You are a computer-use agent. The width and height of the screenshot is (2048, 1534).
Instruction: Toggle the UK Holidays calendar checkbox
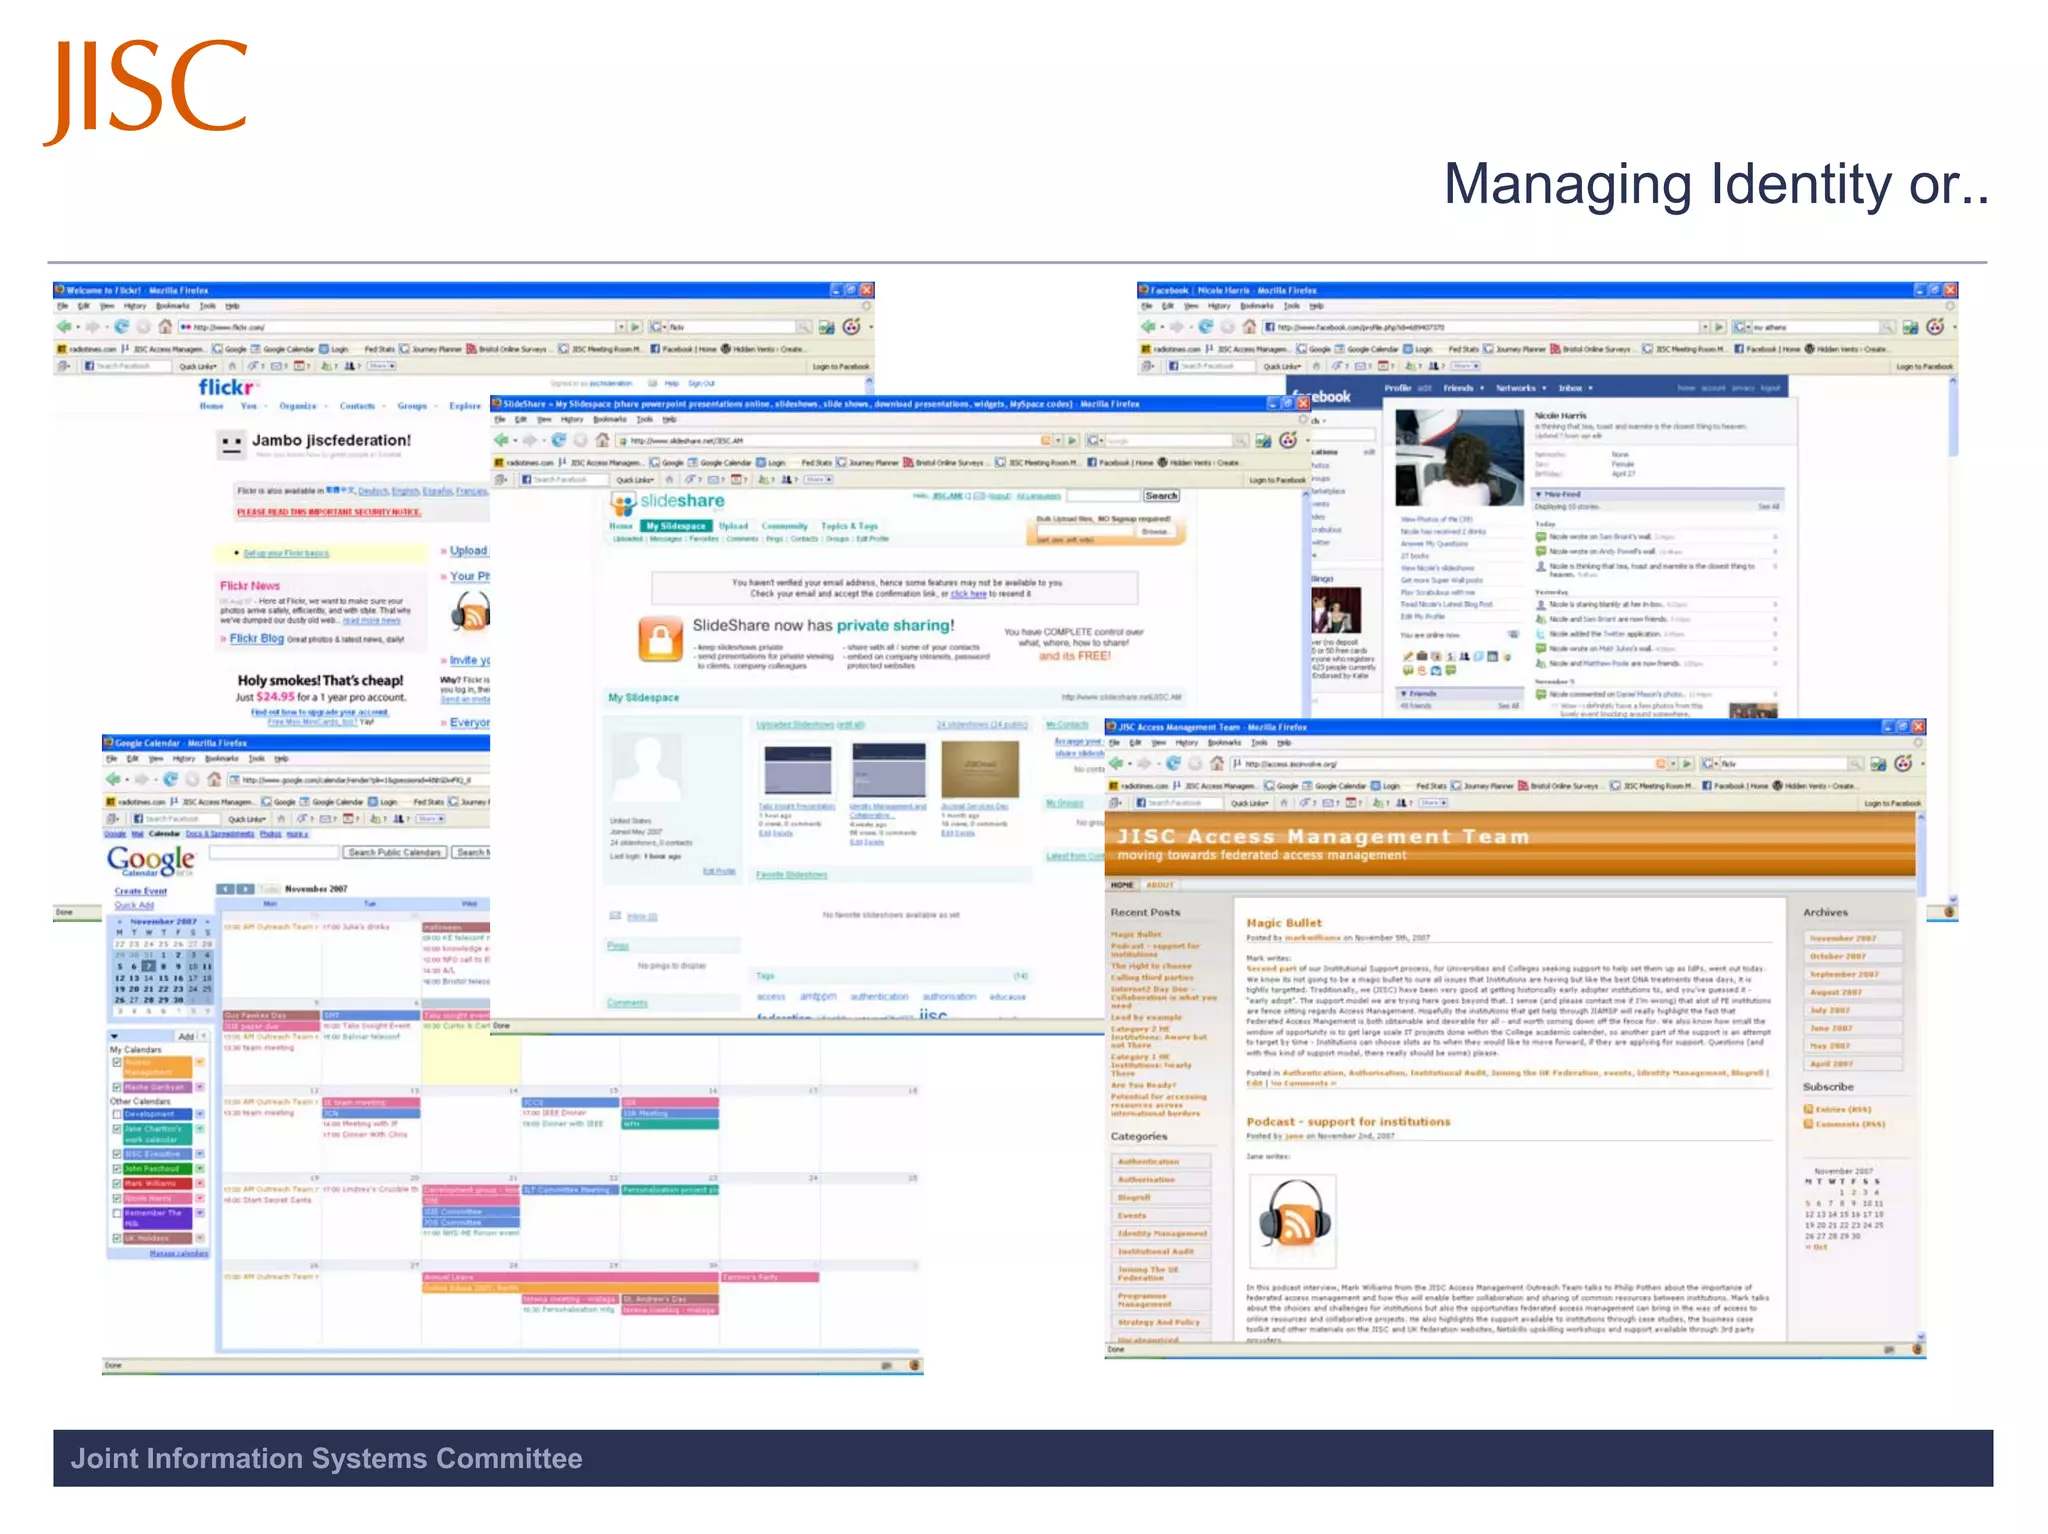point(117,1238)
